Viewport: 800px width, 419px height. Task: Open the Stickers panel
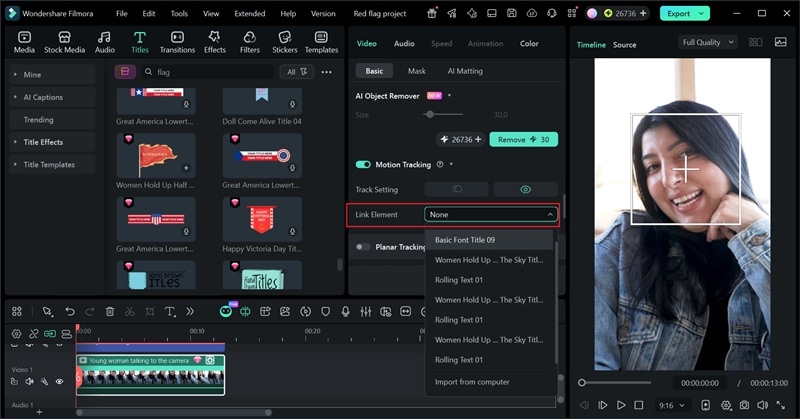tap(285, 42)
